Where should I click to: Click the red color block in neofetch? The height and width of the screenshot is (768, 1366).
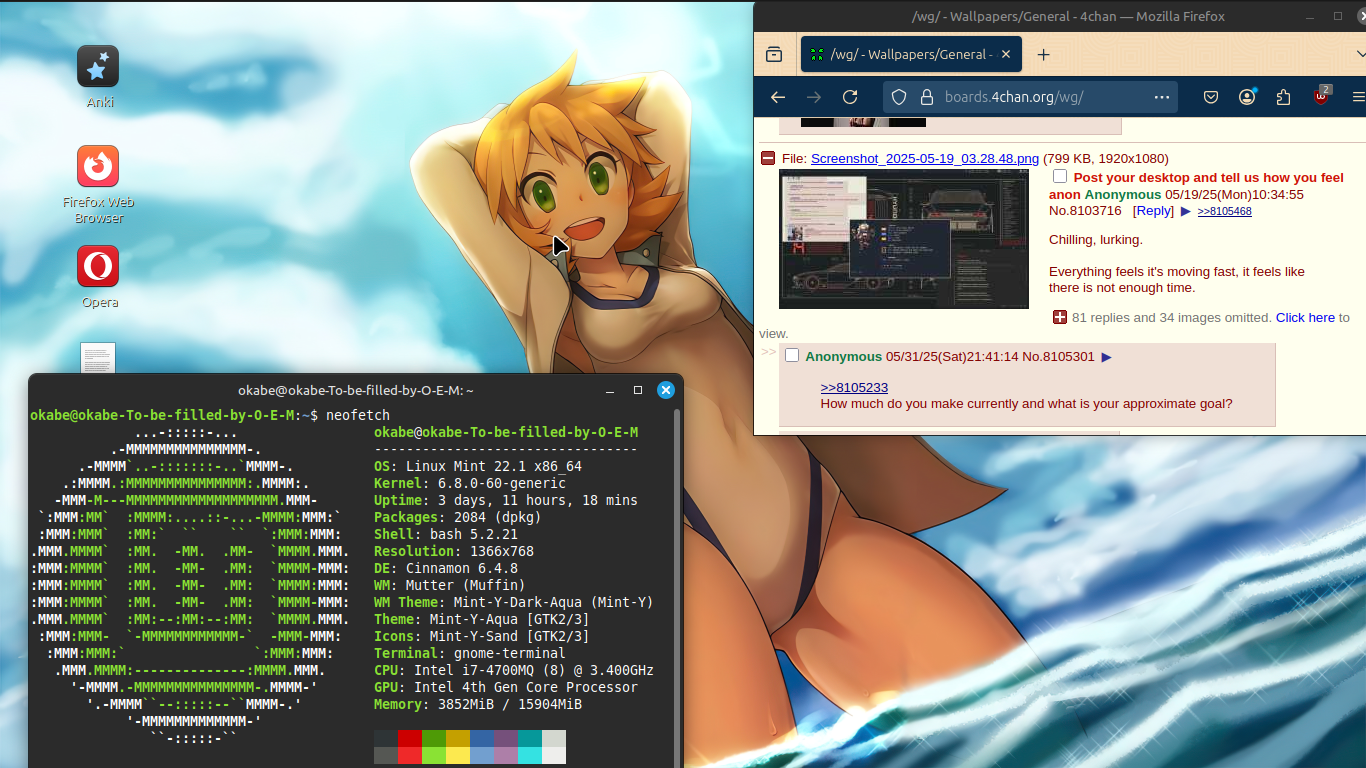409,738
